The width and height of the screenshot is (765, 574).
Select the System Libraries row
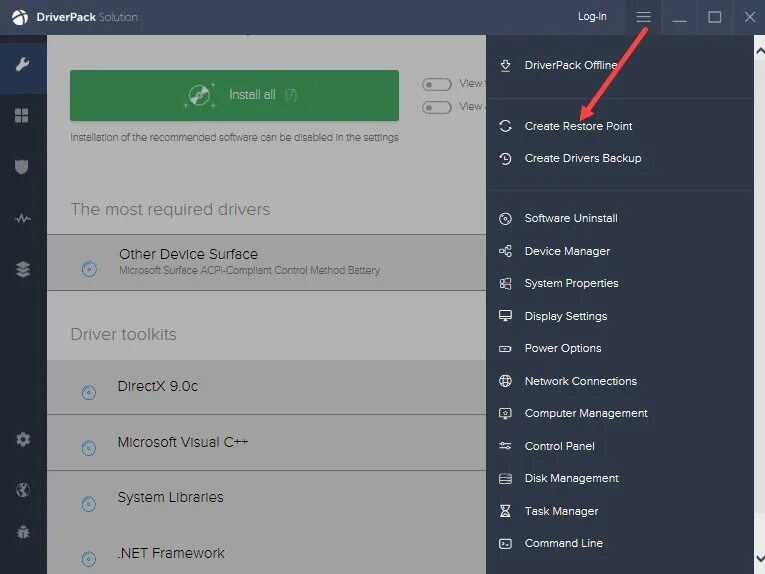(266, 498)
